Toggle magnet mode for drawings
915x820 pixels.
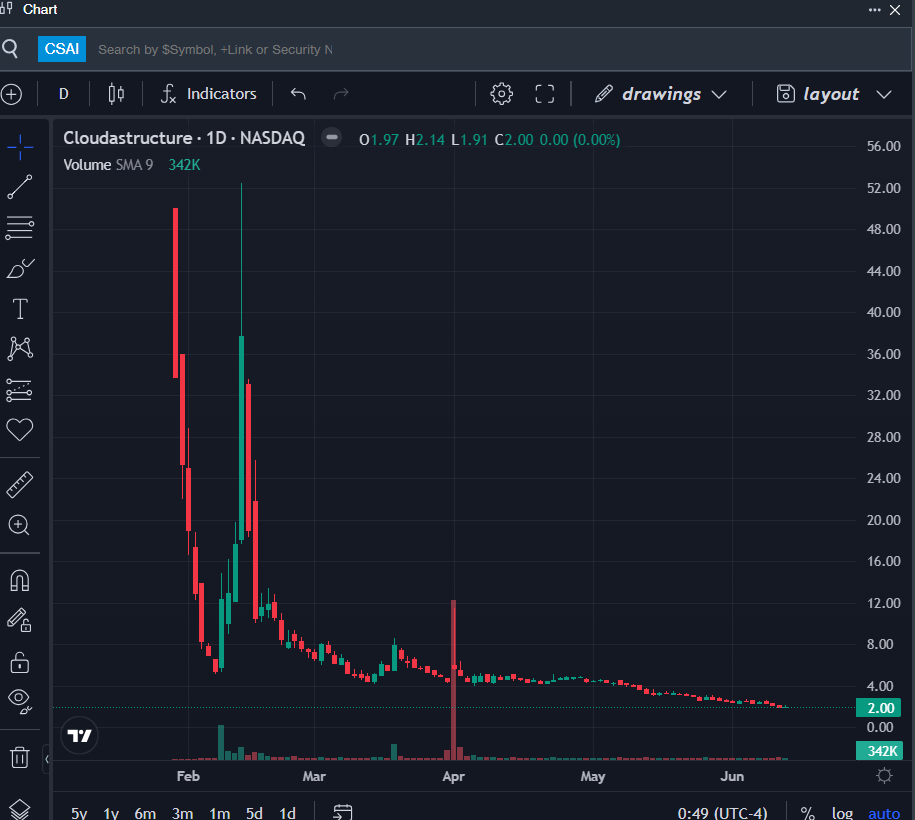click(20, 581)
